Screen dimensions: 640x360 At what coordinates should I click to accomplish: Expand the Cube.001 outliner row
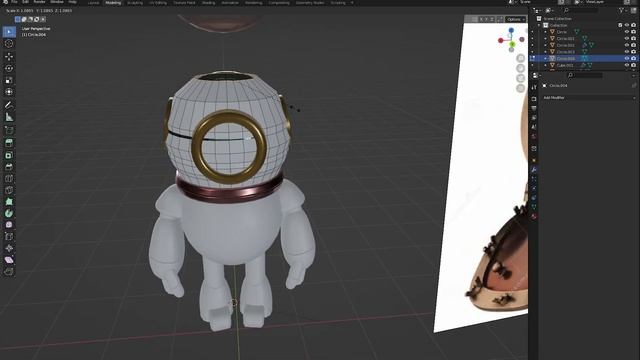pos(546,65)
